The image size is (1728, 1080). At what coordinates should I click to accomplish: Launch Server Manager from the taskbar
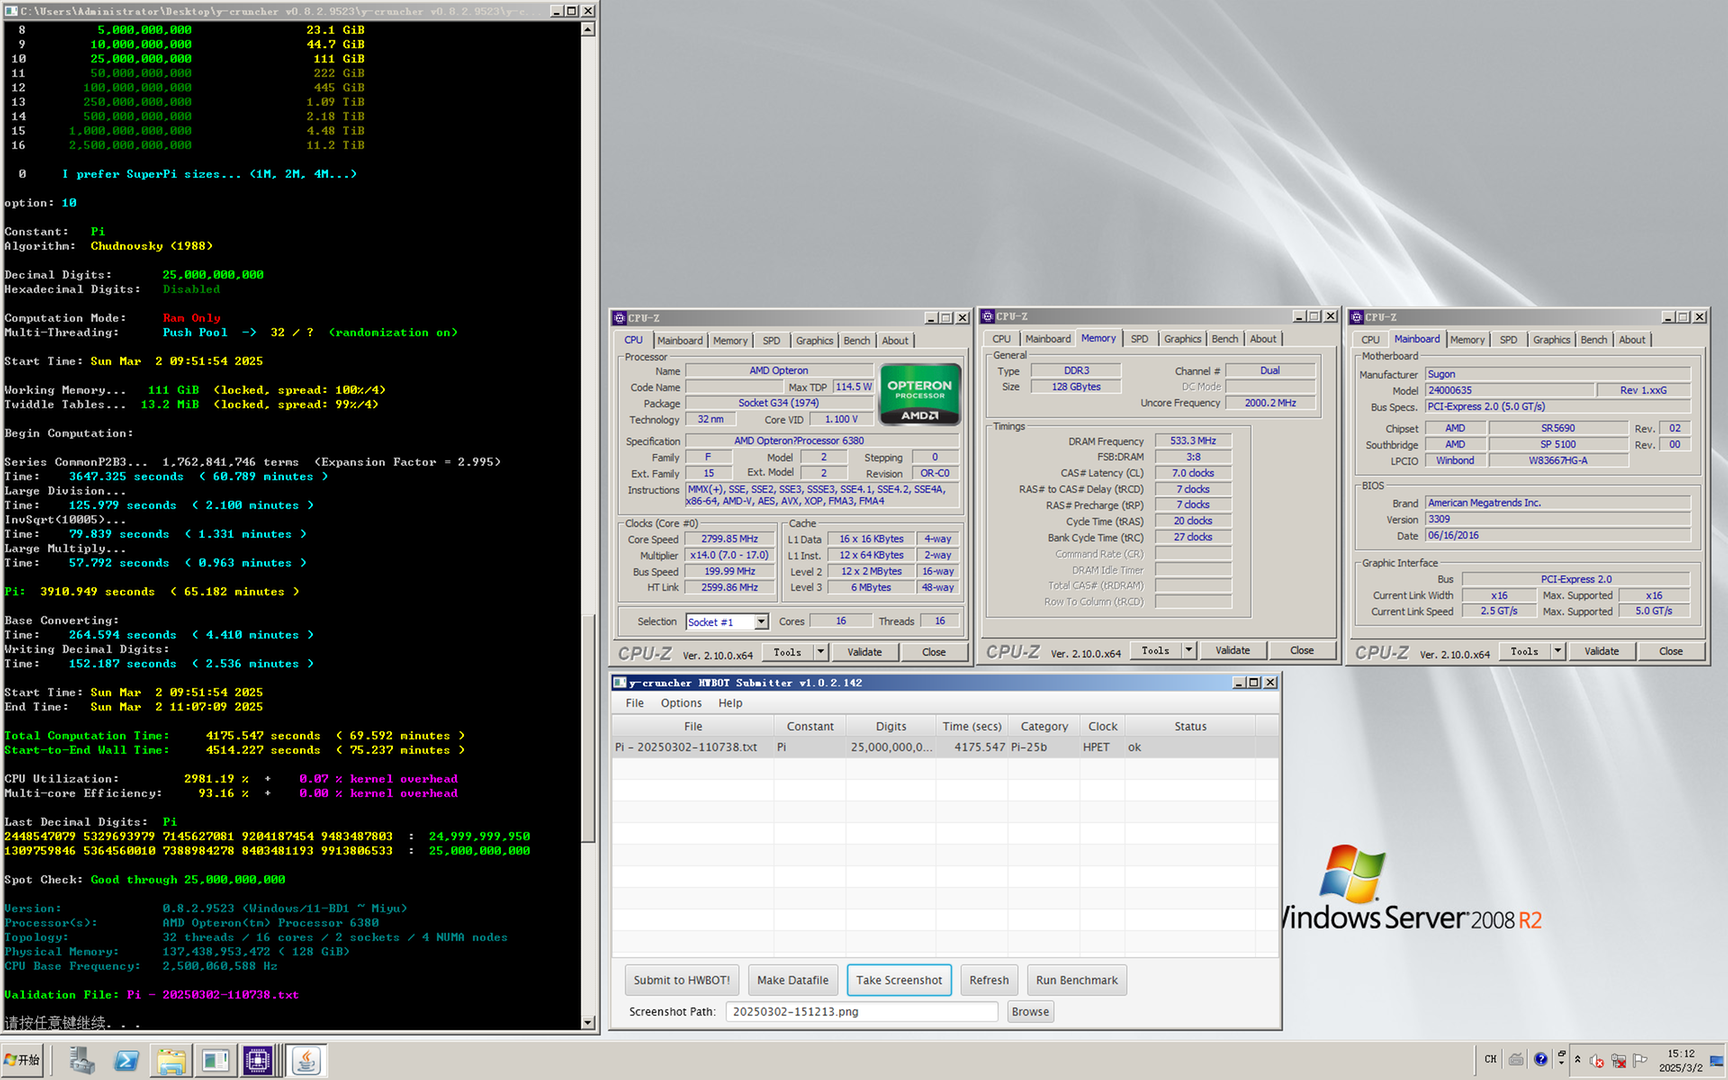(82, 1060)
